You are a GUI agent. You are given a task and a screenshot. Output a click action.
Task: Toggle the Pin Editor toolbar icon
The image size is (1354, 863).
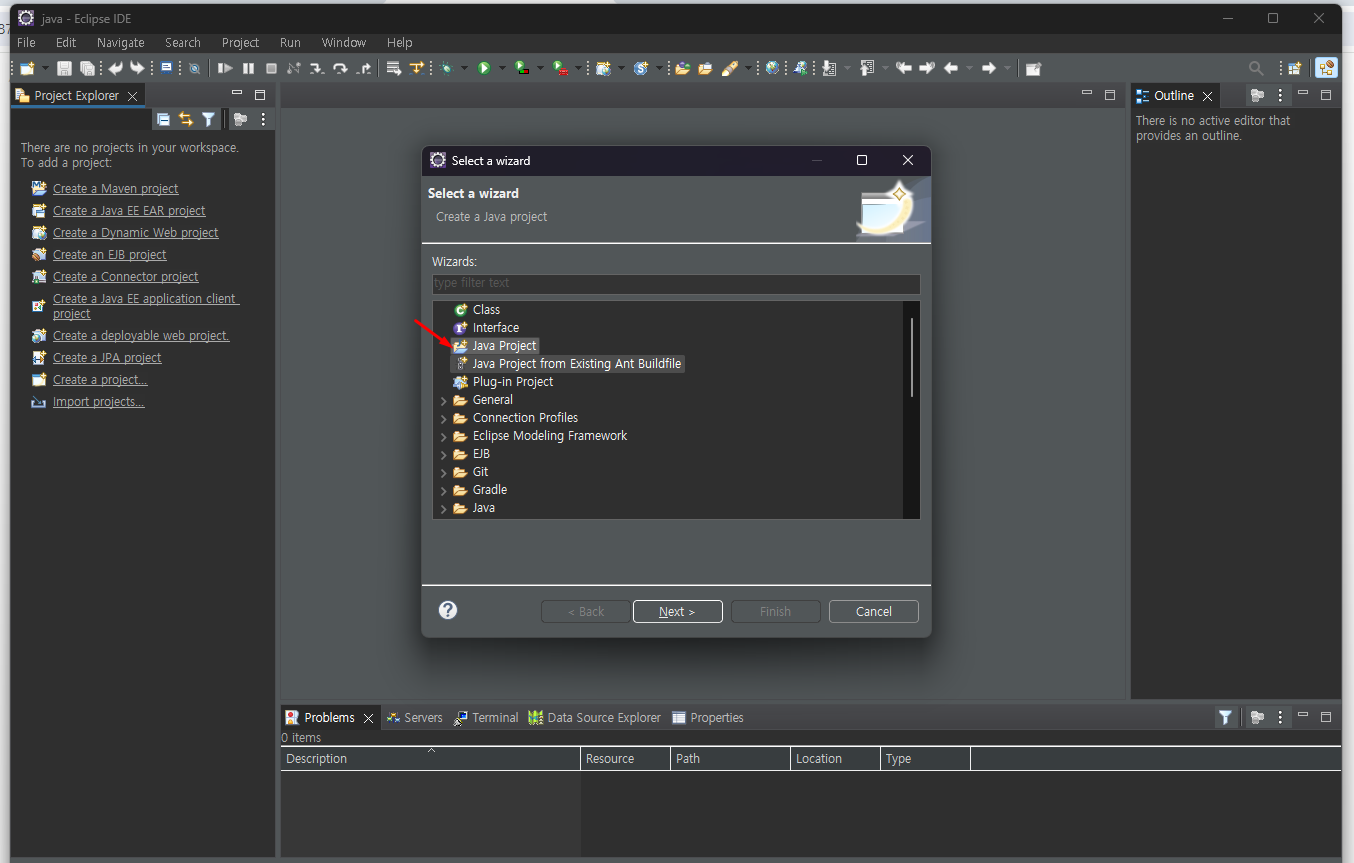point(1034,68)
